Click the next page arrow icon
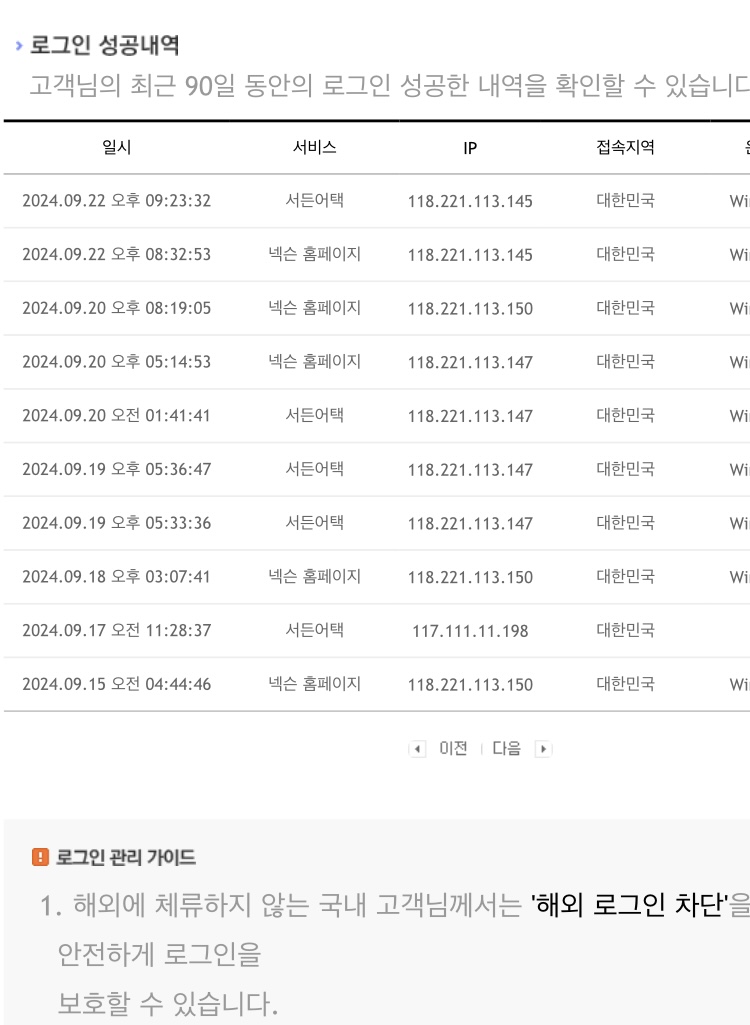Image resolution: width=750 pixels, height=1025 pixels. [x=543, y=749]
